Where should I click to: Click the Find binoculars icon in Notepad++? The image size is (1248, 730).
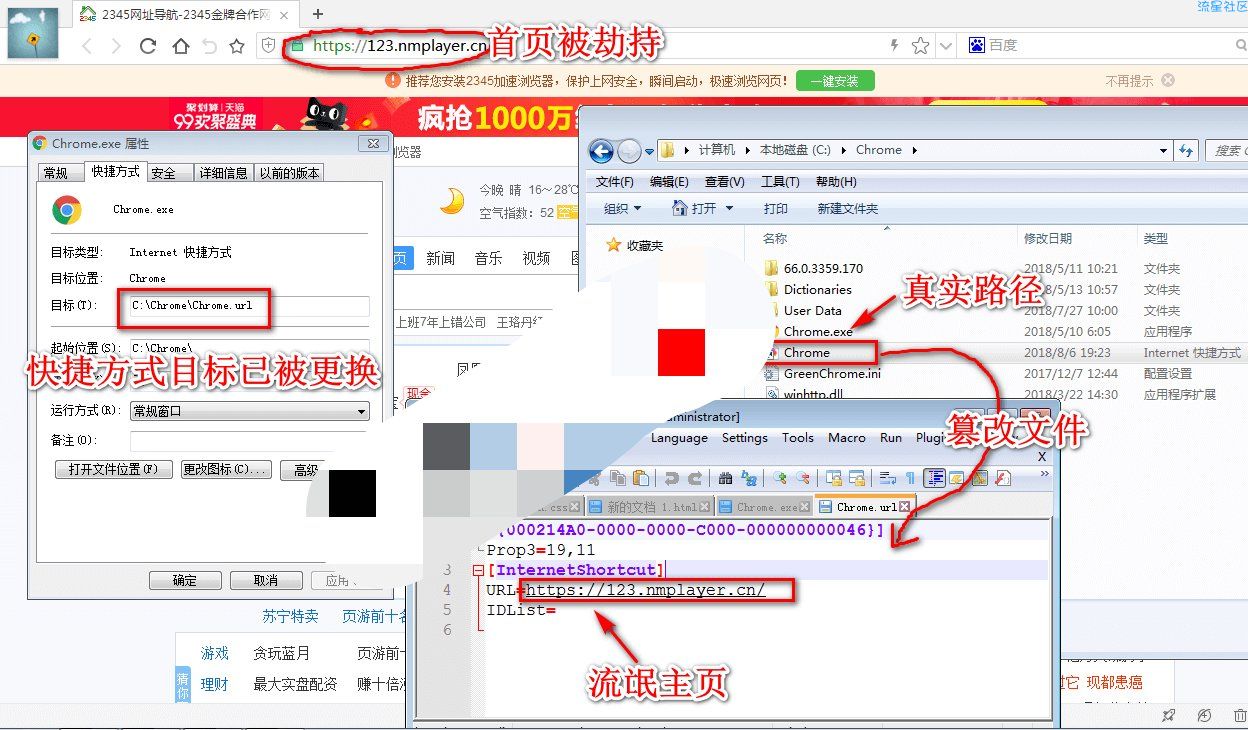click(724, 478)
